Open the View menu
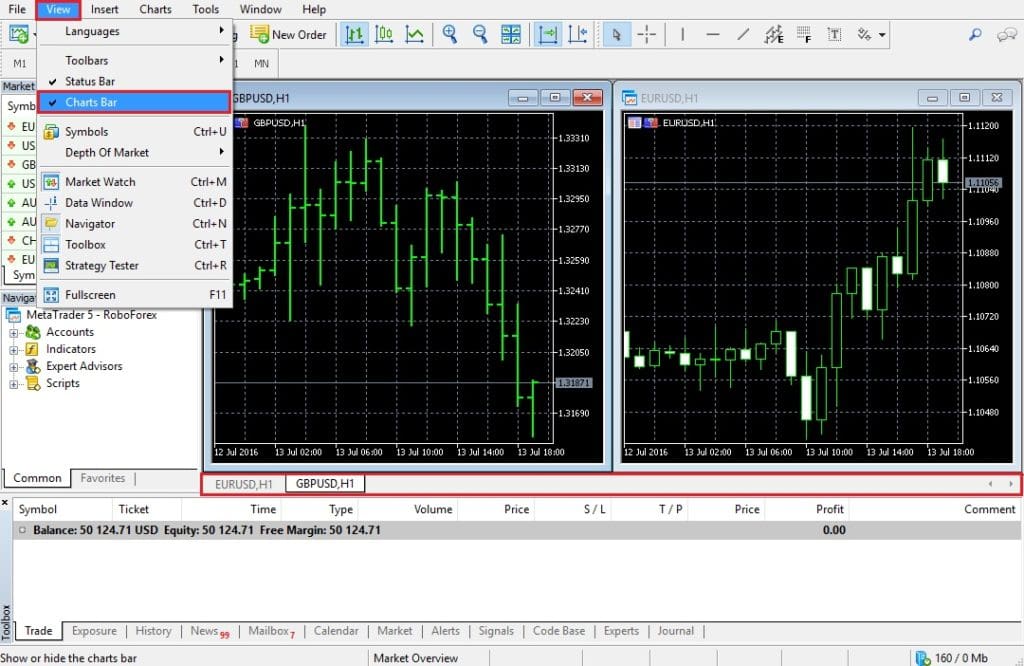The width and height of the screenshot is (1024, 666). [x=58, y=9]
